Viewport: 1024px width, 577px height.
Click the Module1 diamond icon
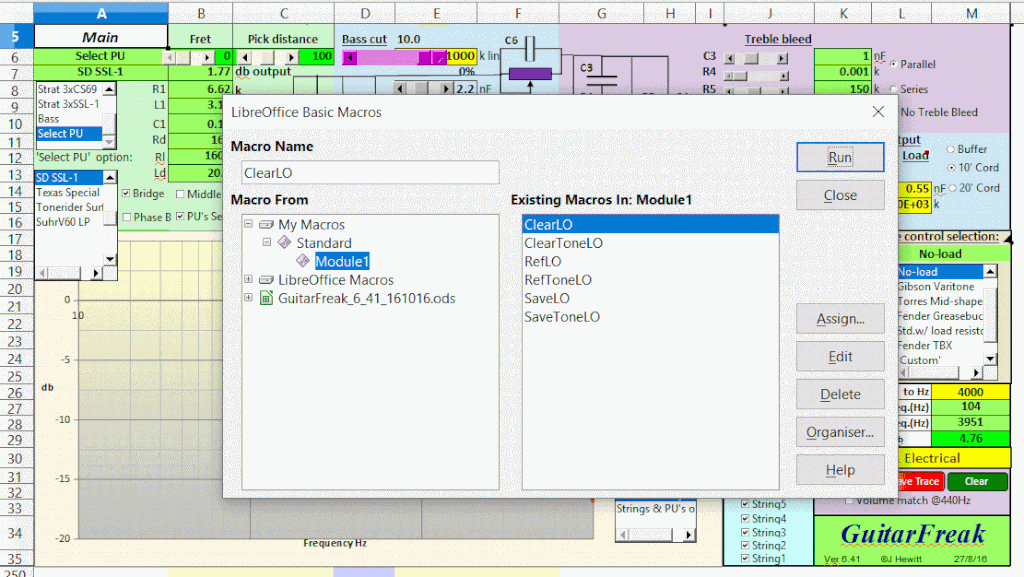pos(303,261)
